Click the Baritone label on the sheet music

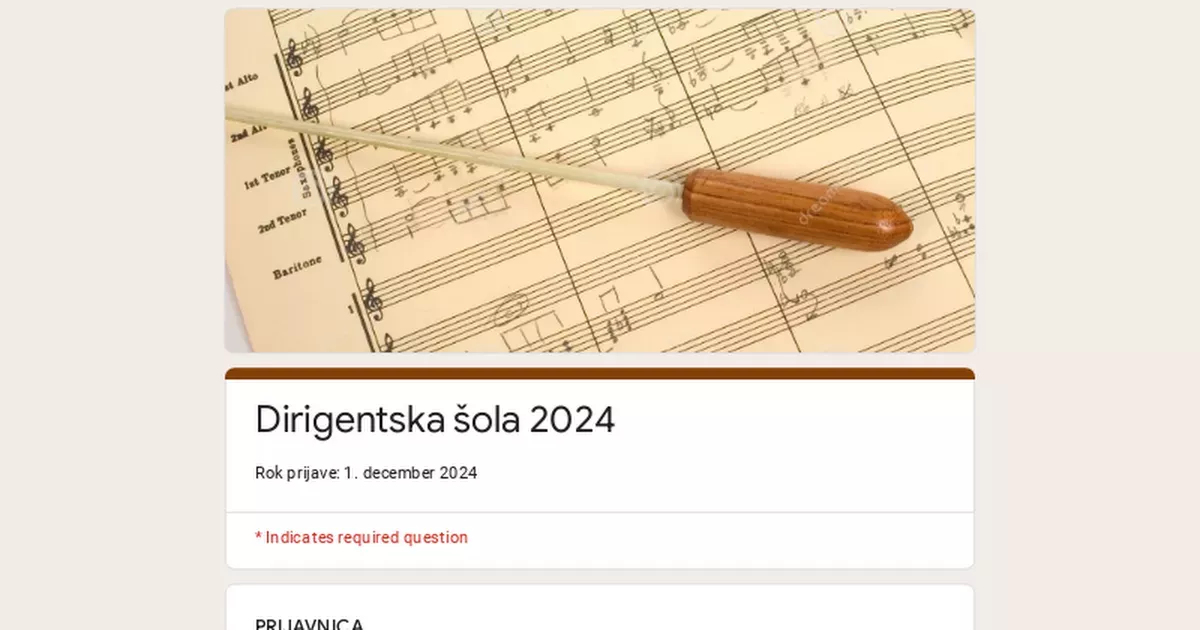click(297, 267)
